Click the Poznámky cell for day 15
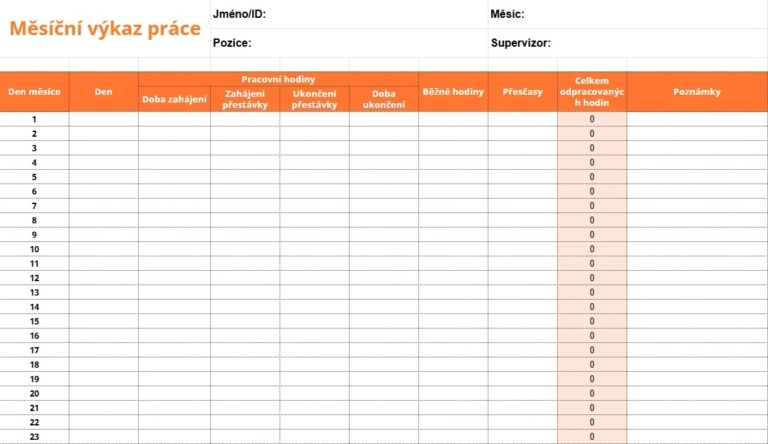The height and width of the screenshot is (444, 768). [697, 321]
